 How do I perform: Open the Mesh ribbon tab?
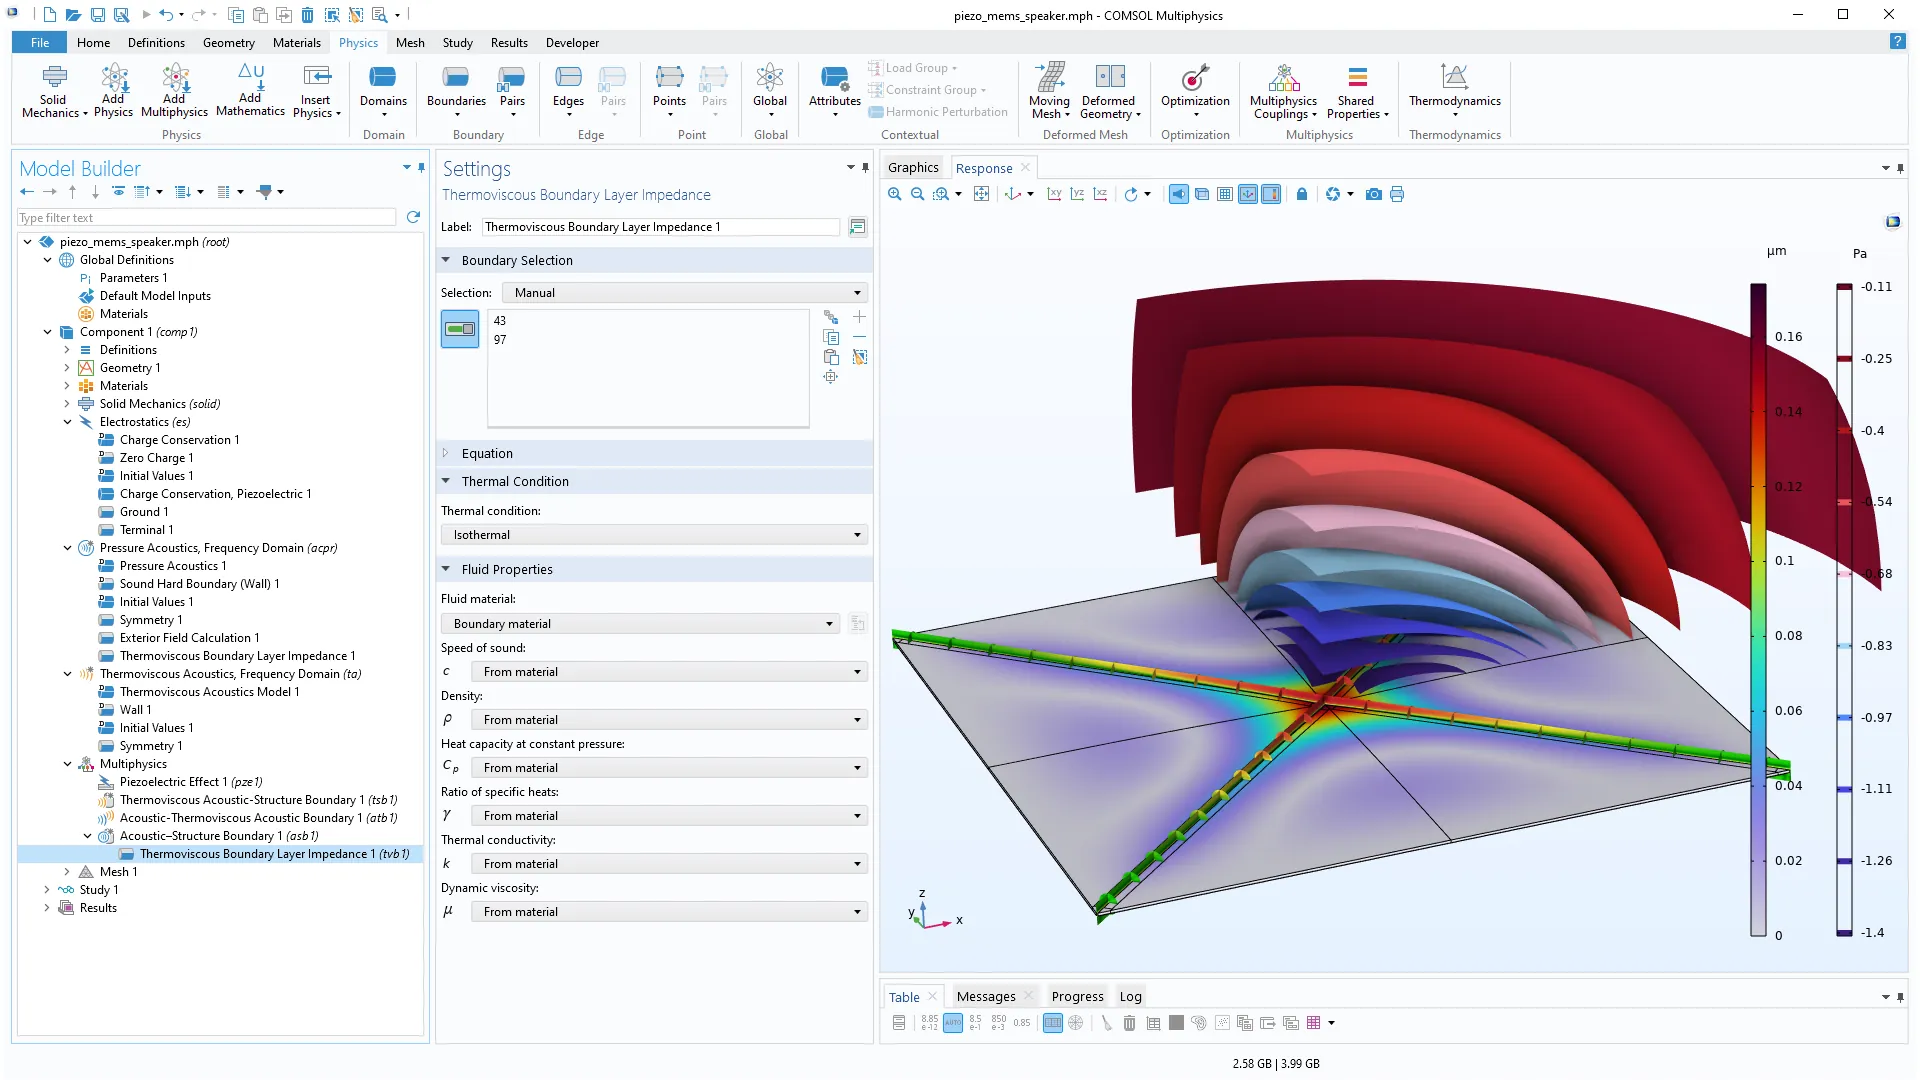[410, 43]
